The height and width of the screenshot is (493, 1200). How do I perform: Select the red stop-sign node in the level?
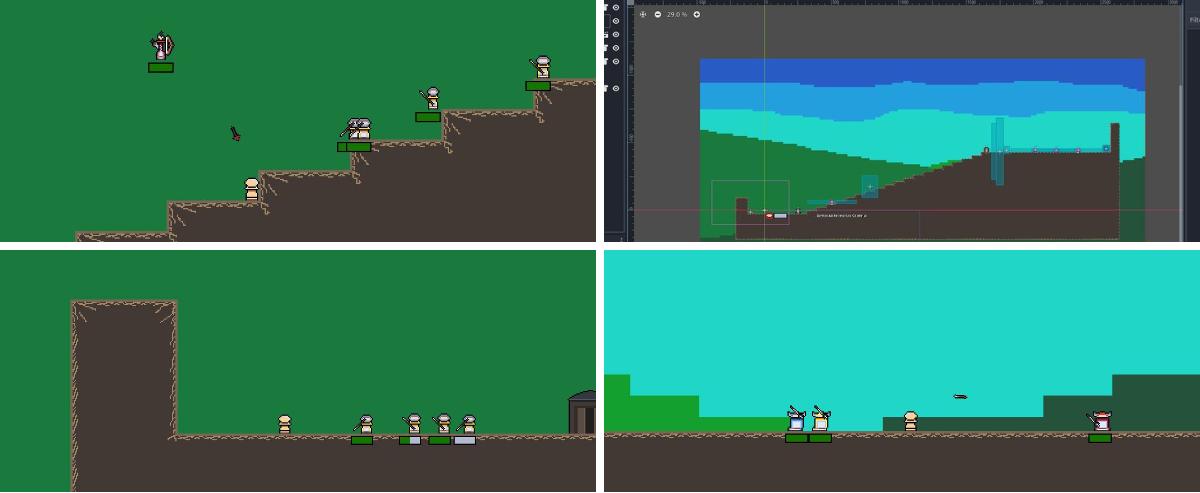pos(769,215)
